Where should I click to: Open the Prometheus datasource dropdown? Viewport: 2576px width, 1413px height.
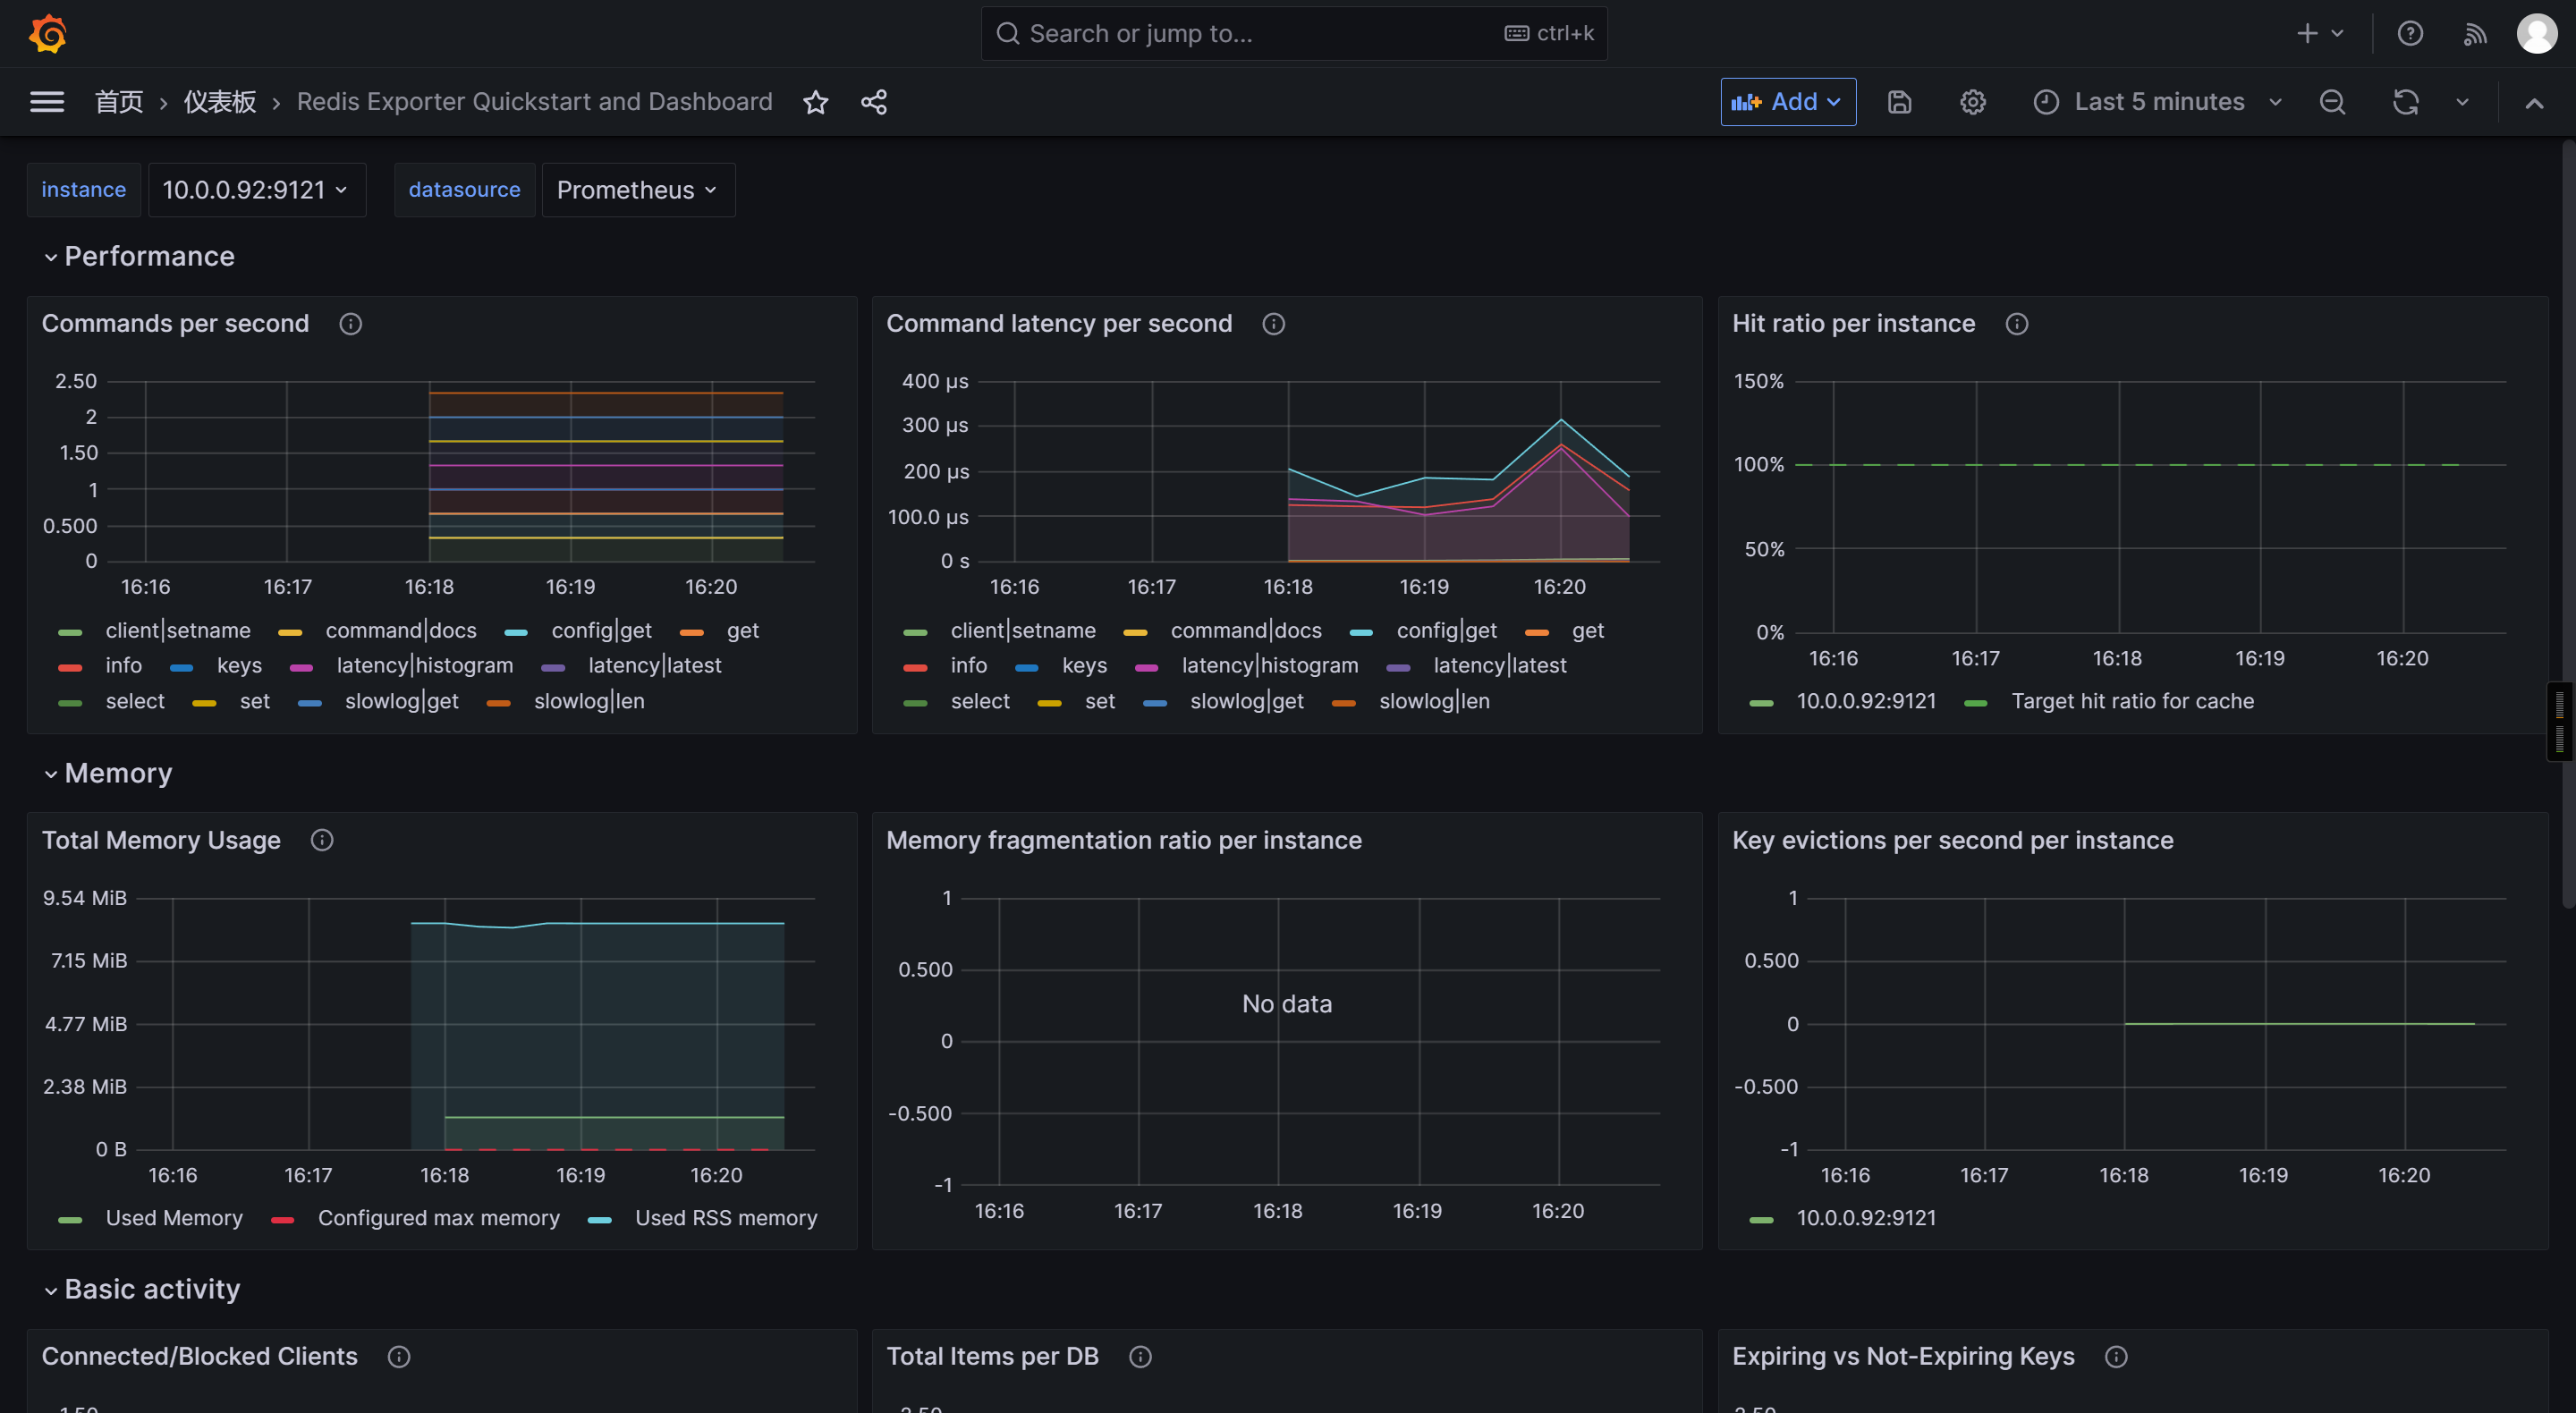click(637, 190)
